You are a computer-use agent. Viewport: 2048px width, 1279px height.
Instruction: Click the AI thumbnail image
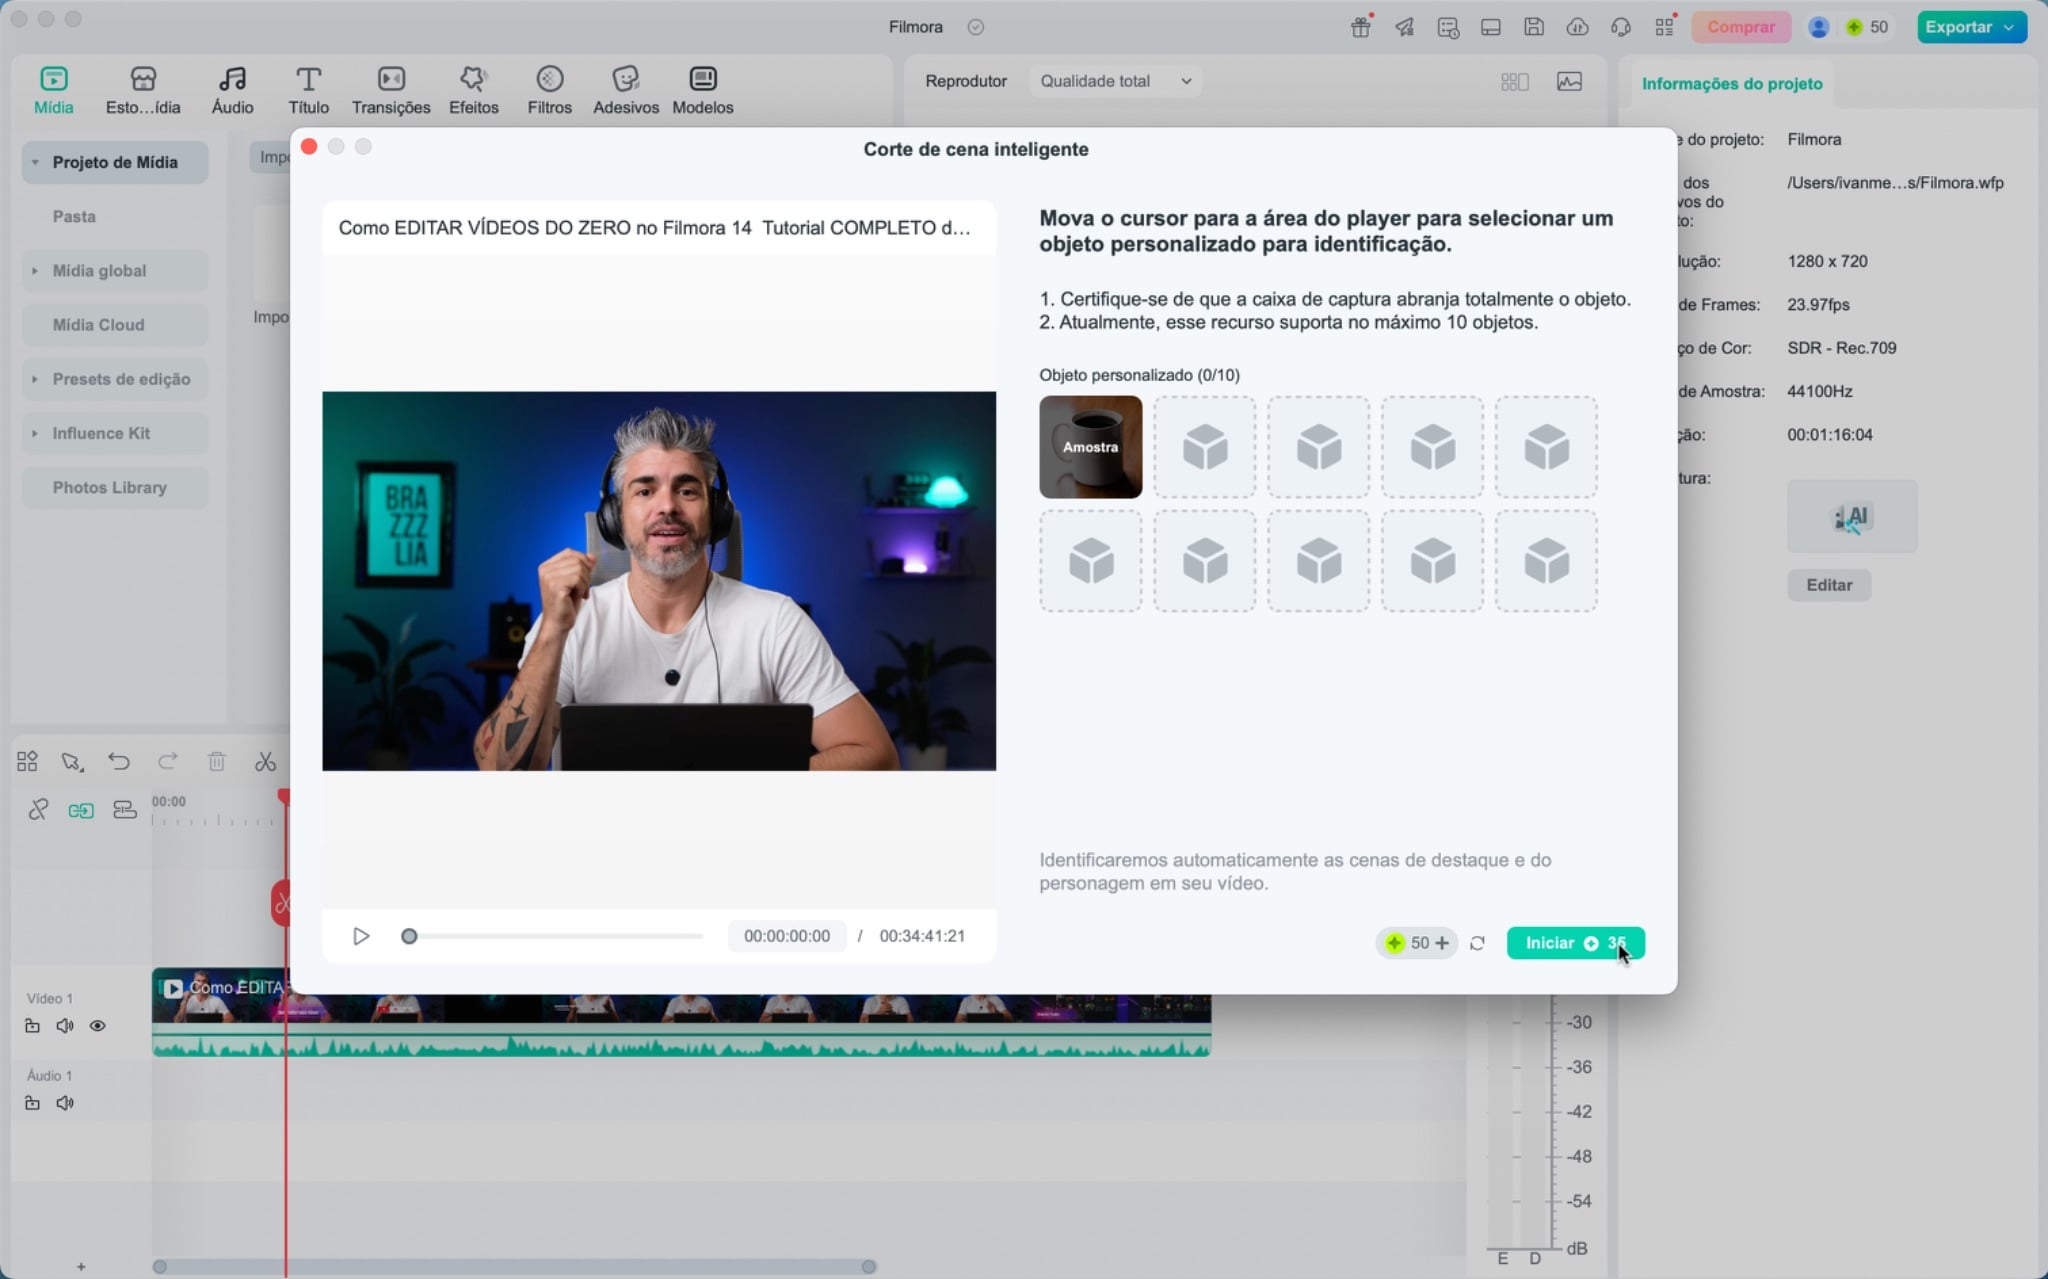(x=1852, y=517)
